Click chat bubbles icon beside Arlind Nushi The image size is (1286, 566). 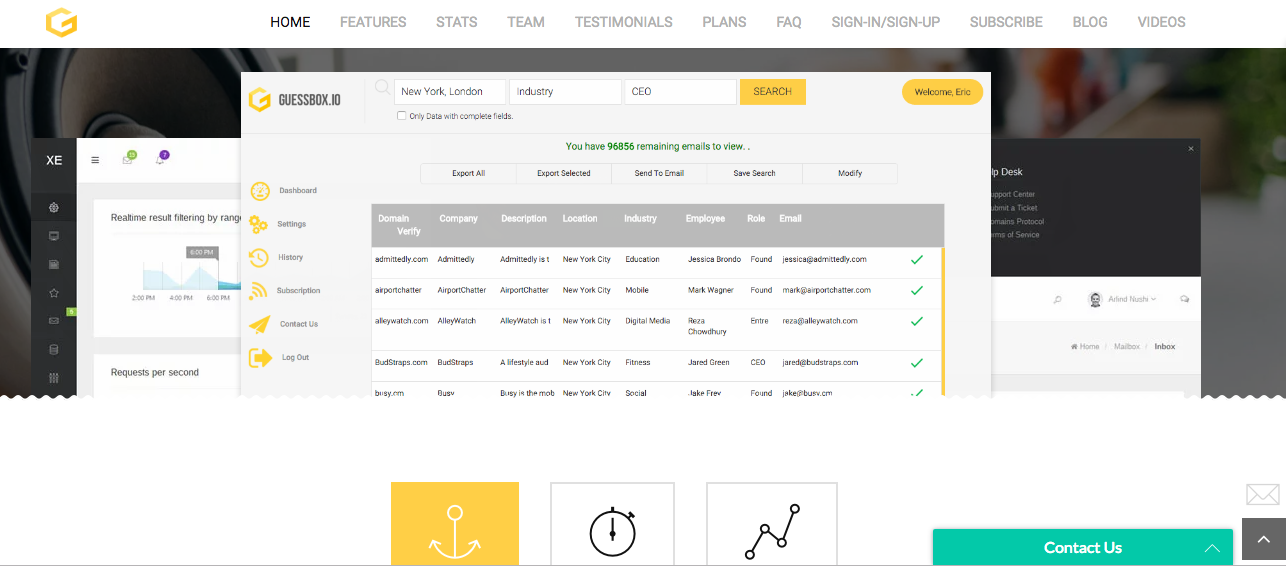1185,299
